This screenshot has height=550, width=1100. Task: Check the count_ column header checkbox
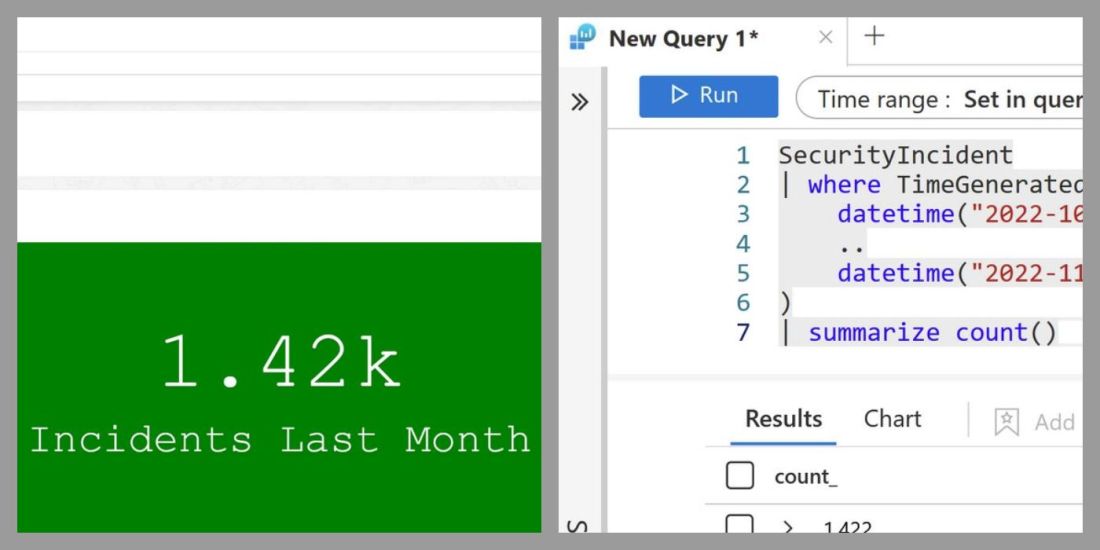740,476
